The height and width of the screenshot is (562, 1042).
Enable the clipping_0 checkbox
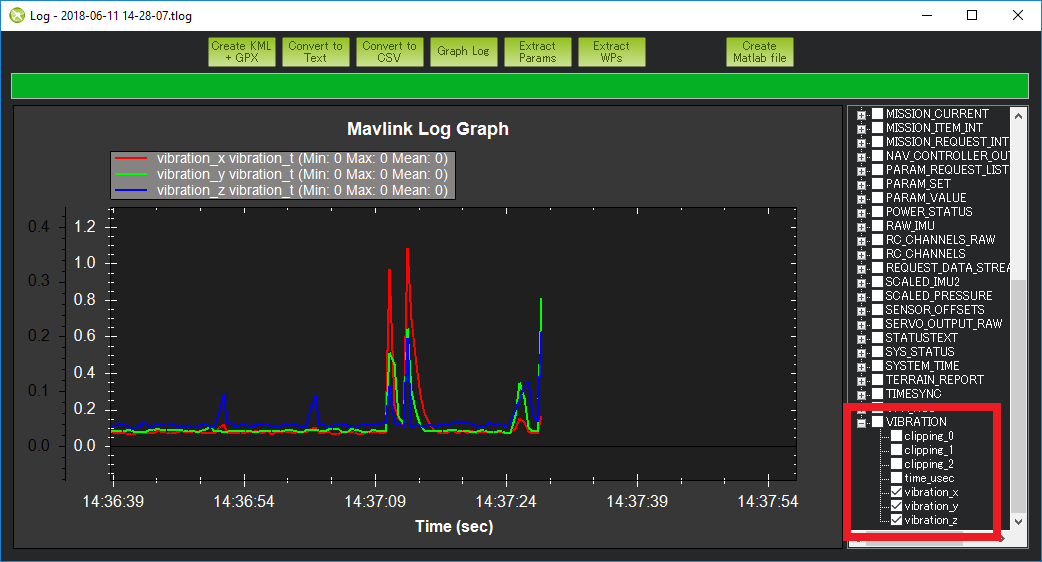(896, 436)
